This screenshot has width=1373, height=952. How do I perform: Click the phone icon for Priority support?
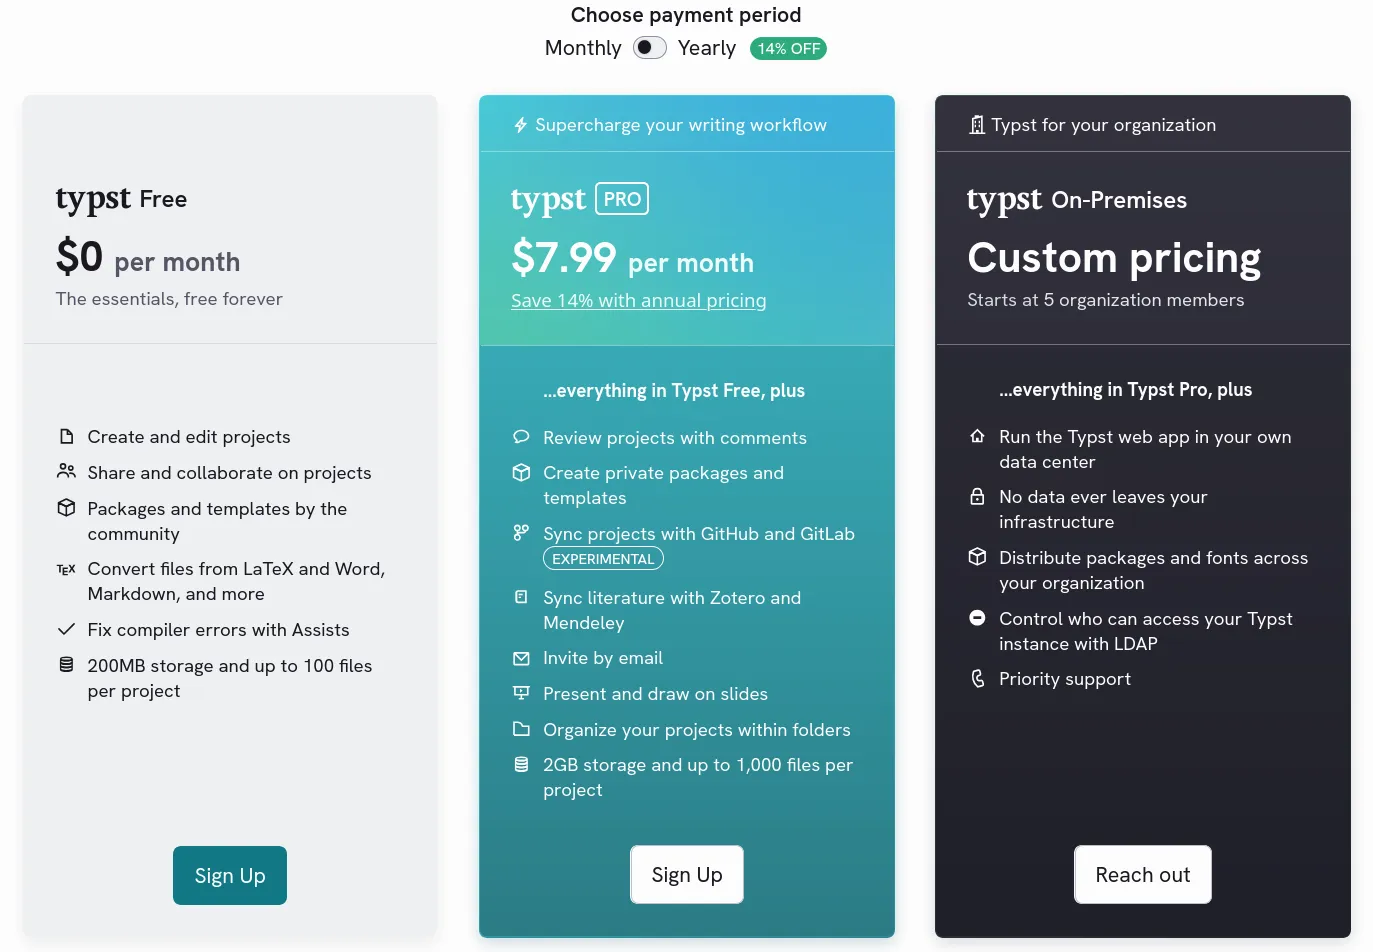[x=977, y=678]
